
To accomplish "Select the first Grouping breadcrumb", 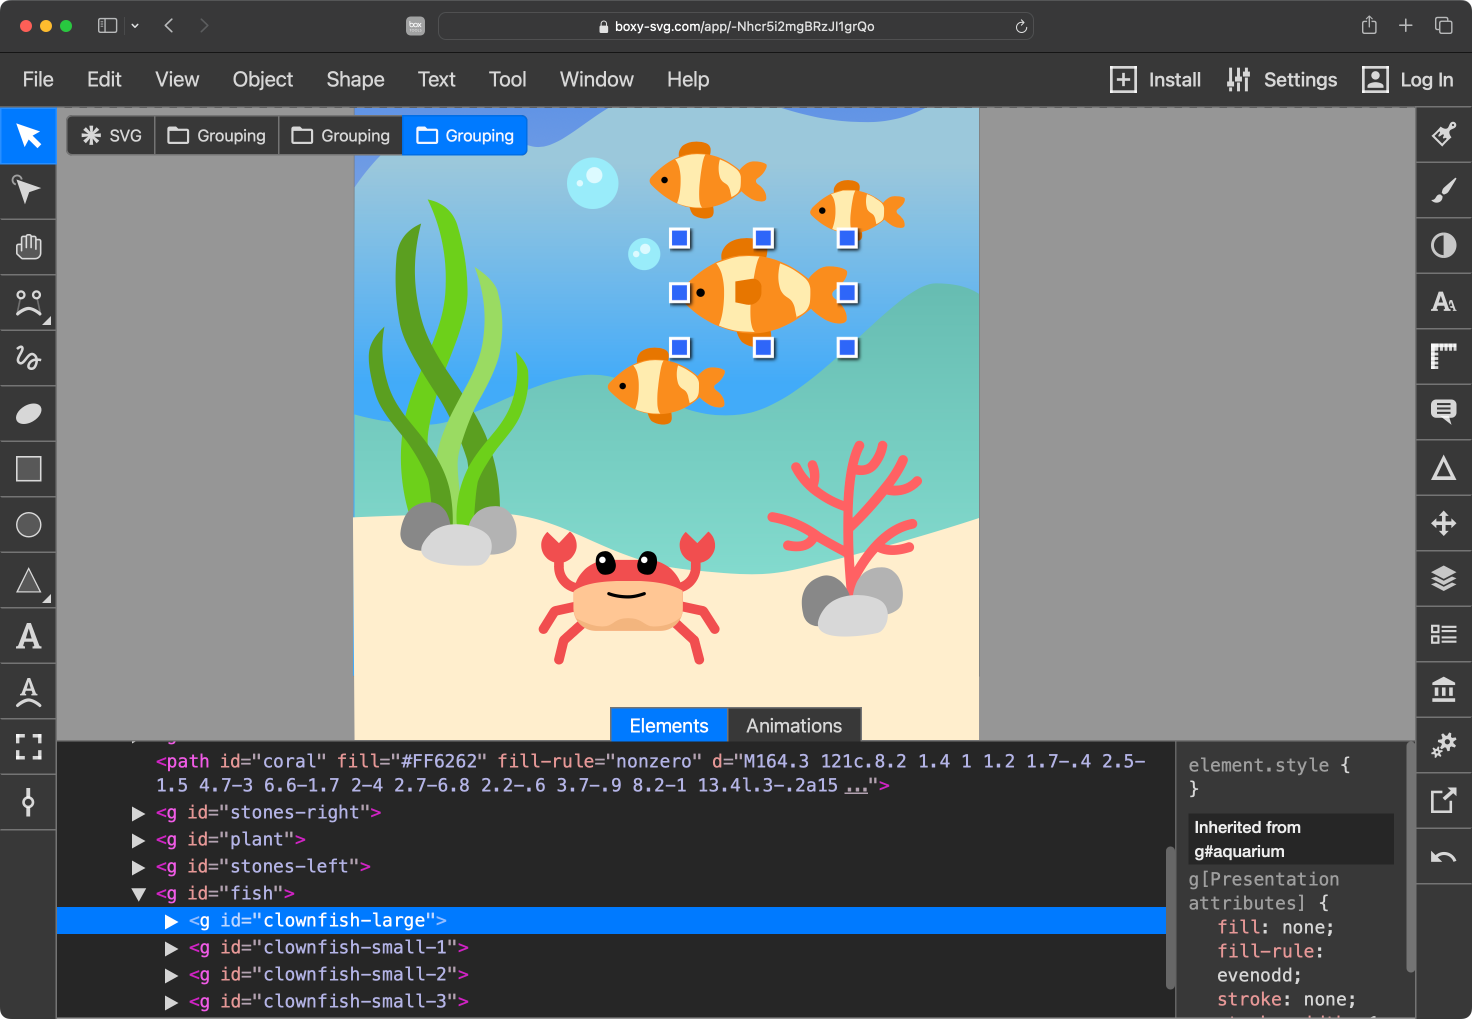I will tap(217, 136).
